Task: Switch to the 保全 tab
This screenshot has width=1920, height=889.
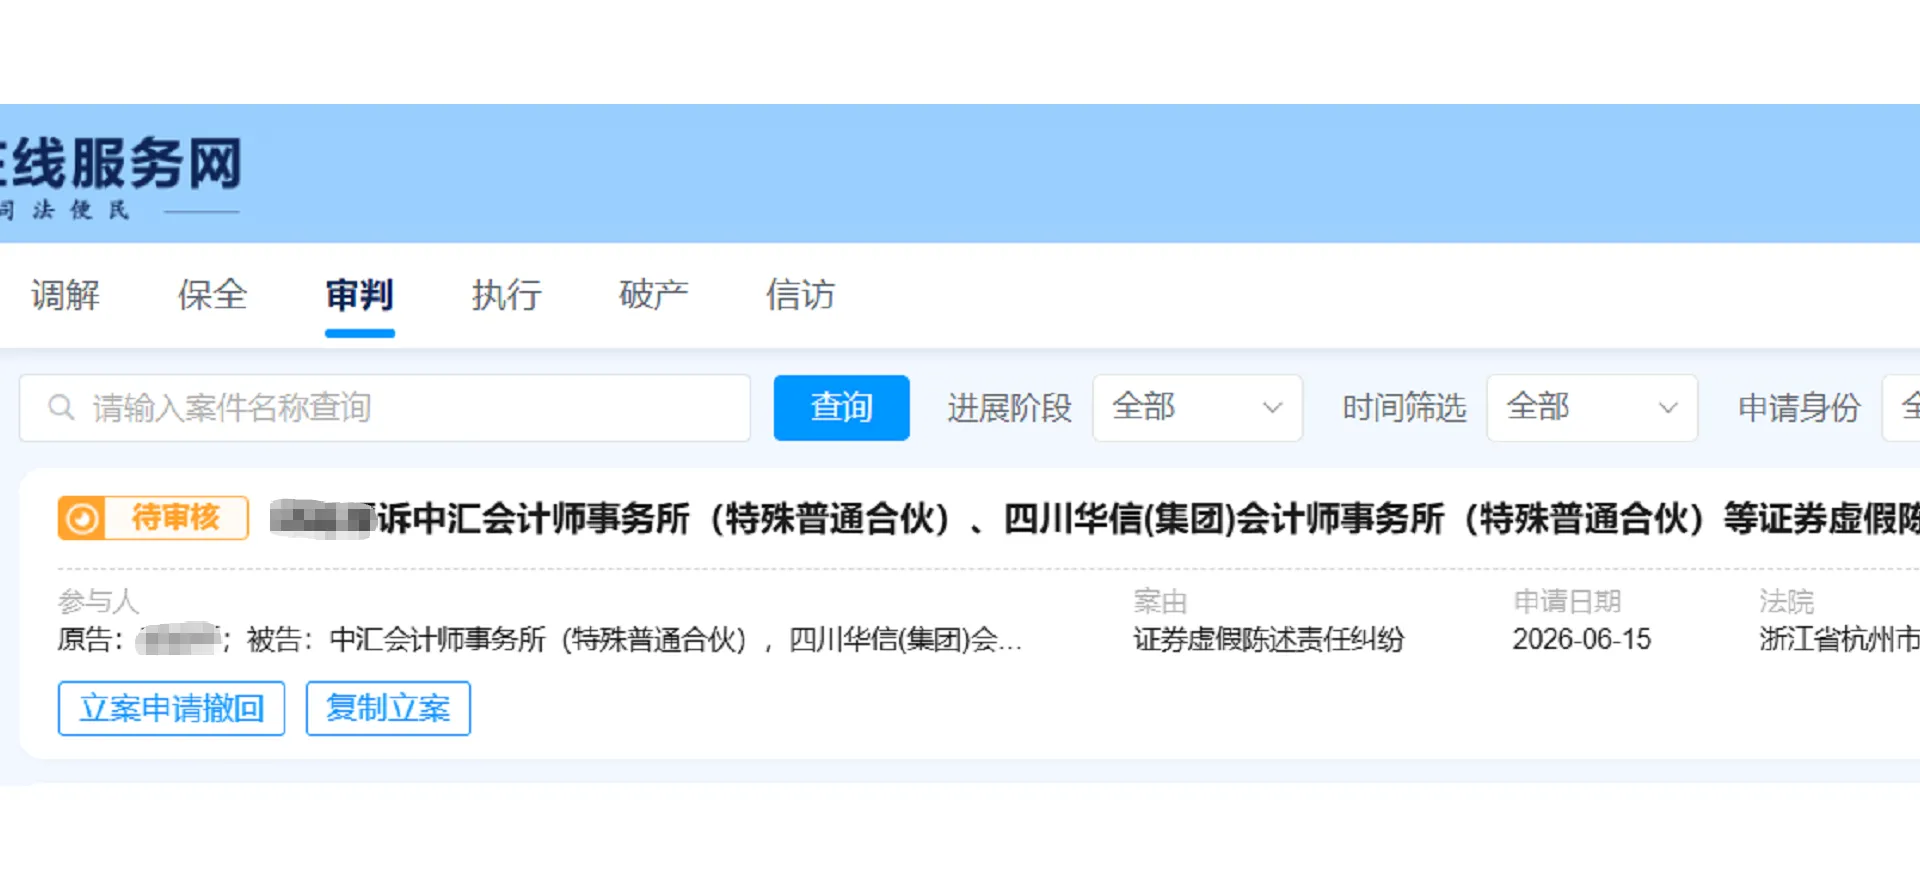Action: 212,295
